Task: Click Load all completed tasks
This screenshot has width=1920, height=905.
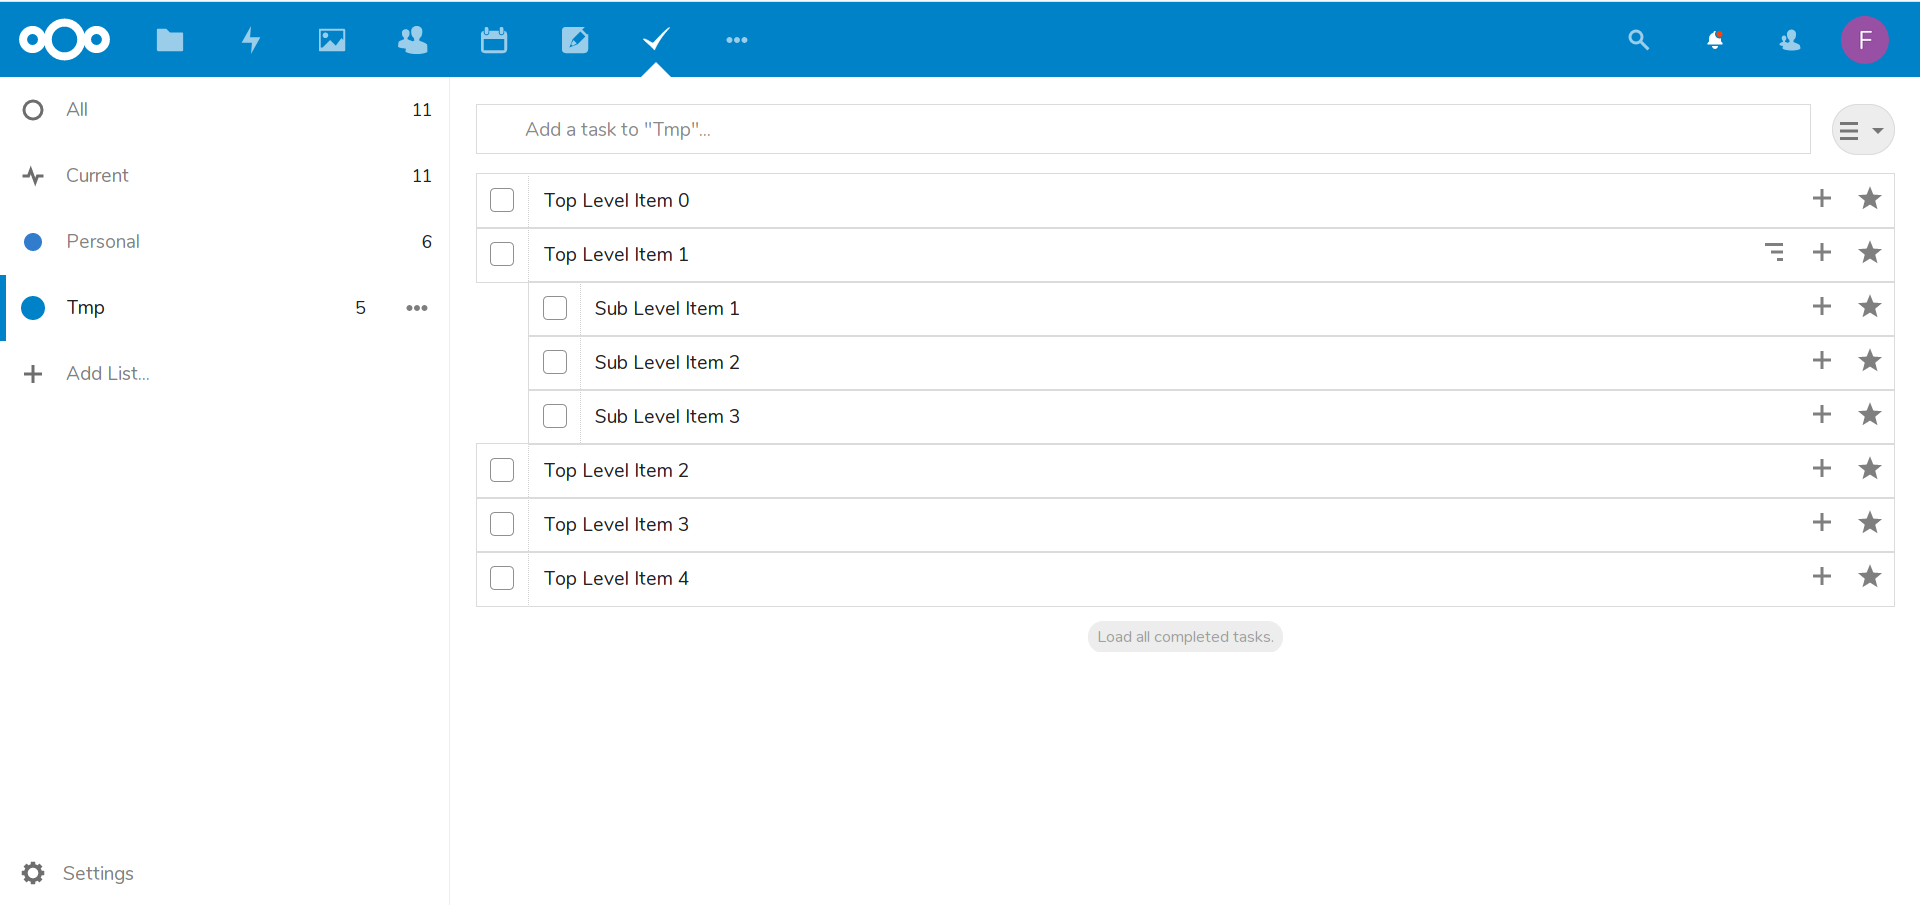Action: (x=1184, y=636)
